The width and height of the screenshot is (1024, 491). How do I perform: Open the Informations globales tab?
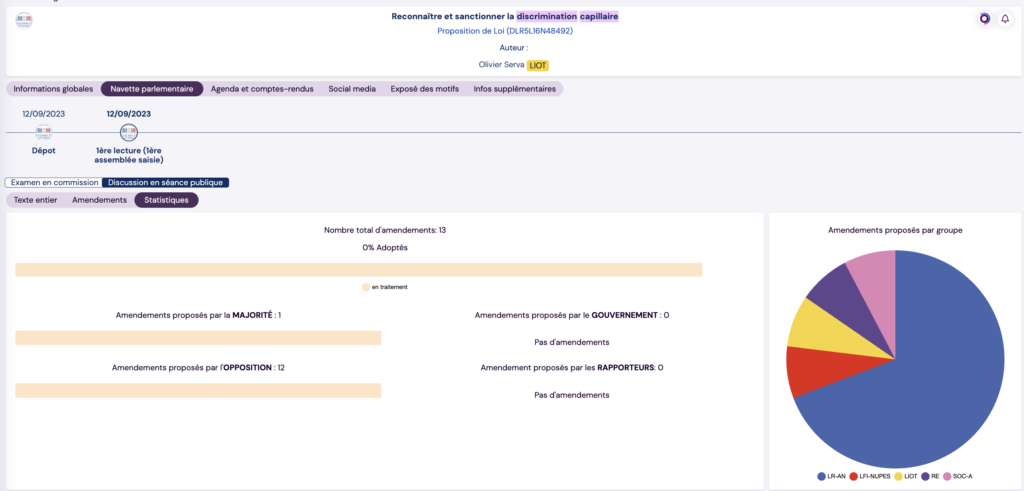click(53, 89)
